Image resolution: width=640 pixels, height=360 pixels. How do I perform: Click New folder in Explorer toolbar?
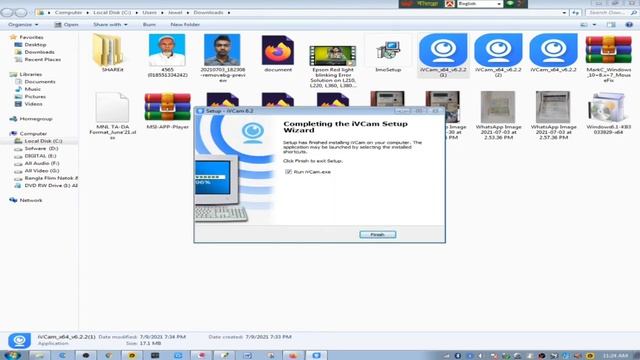(x=185, y=24)
